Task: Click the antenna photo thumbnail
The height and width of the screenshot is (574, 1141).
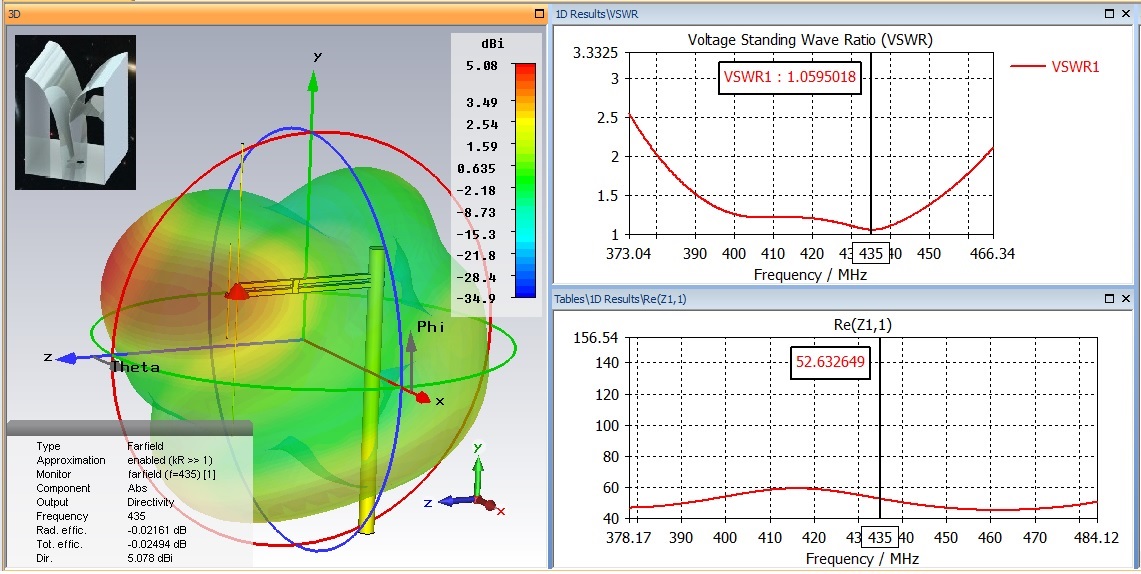Action: [x=76, y=113]
